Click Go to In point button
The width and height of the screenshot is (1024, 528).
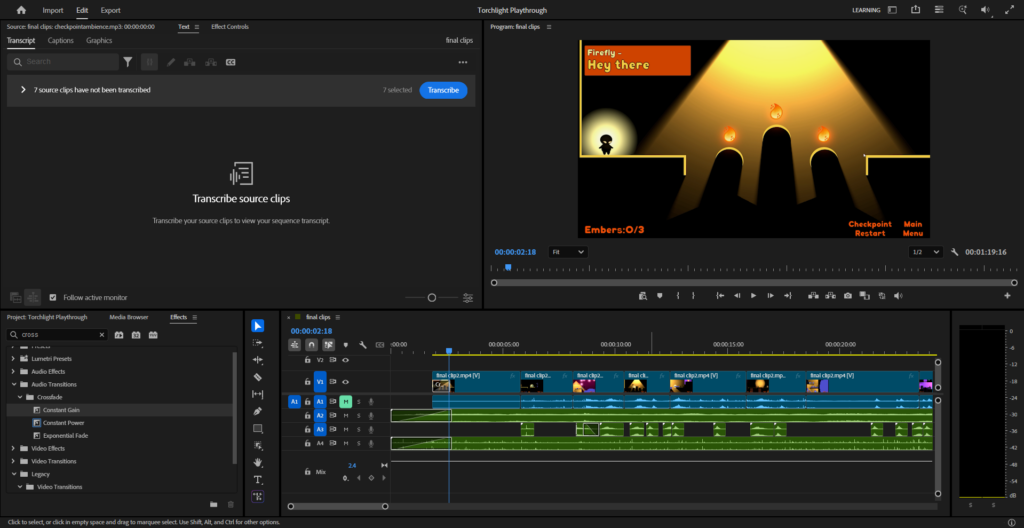point(720,295)
